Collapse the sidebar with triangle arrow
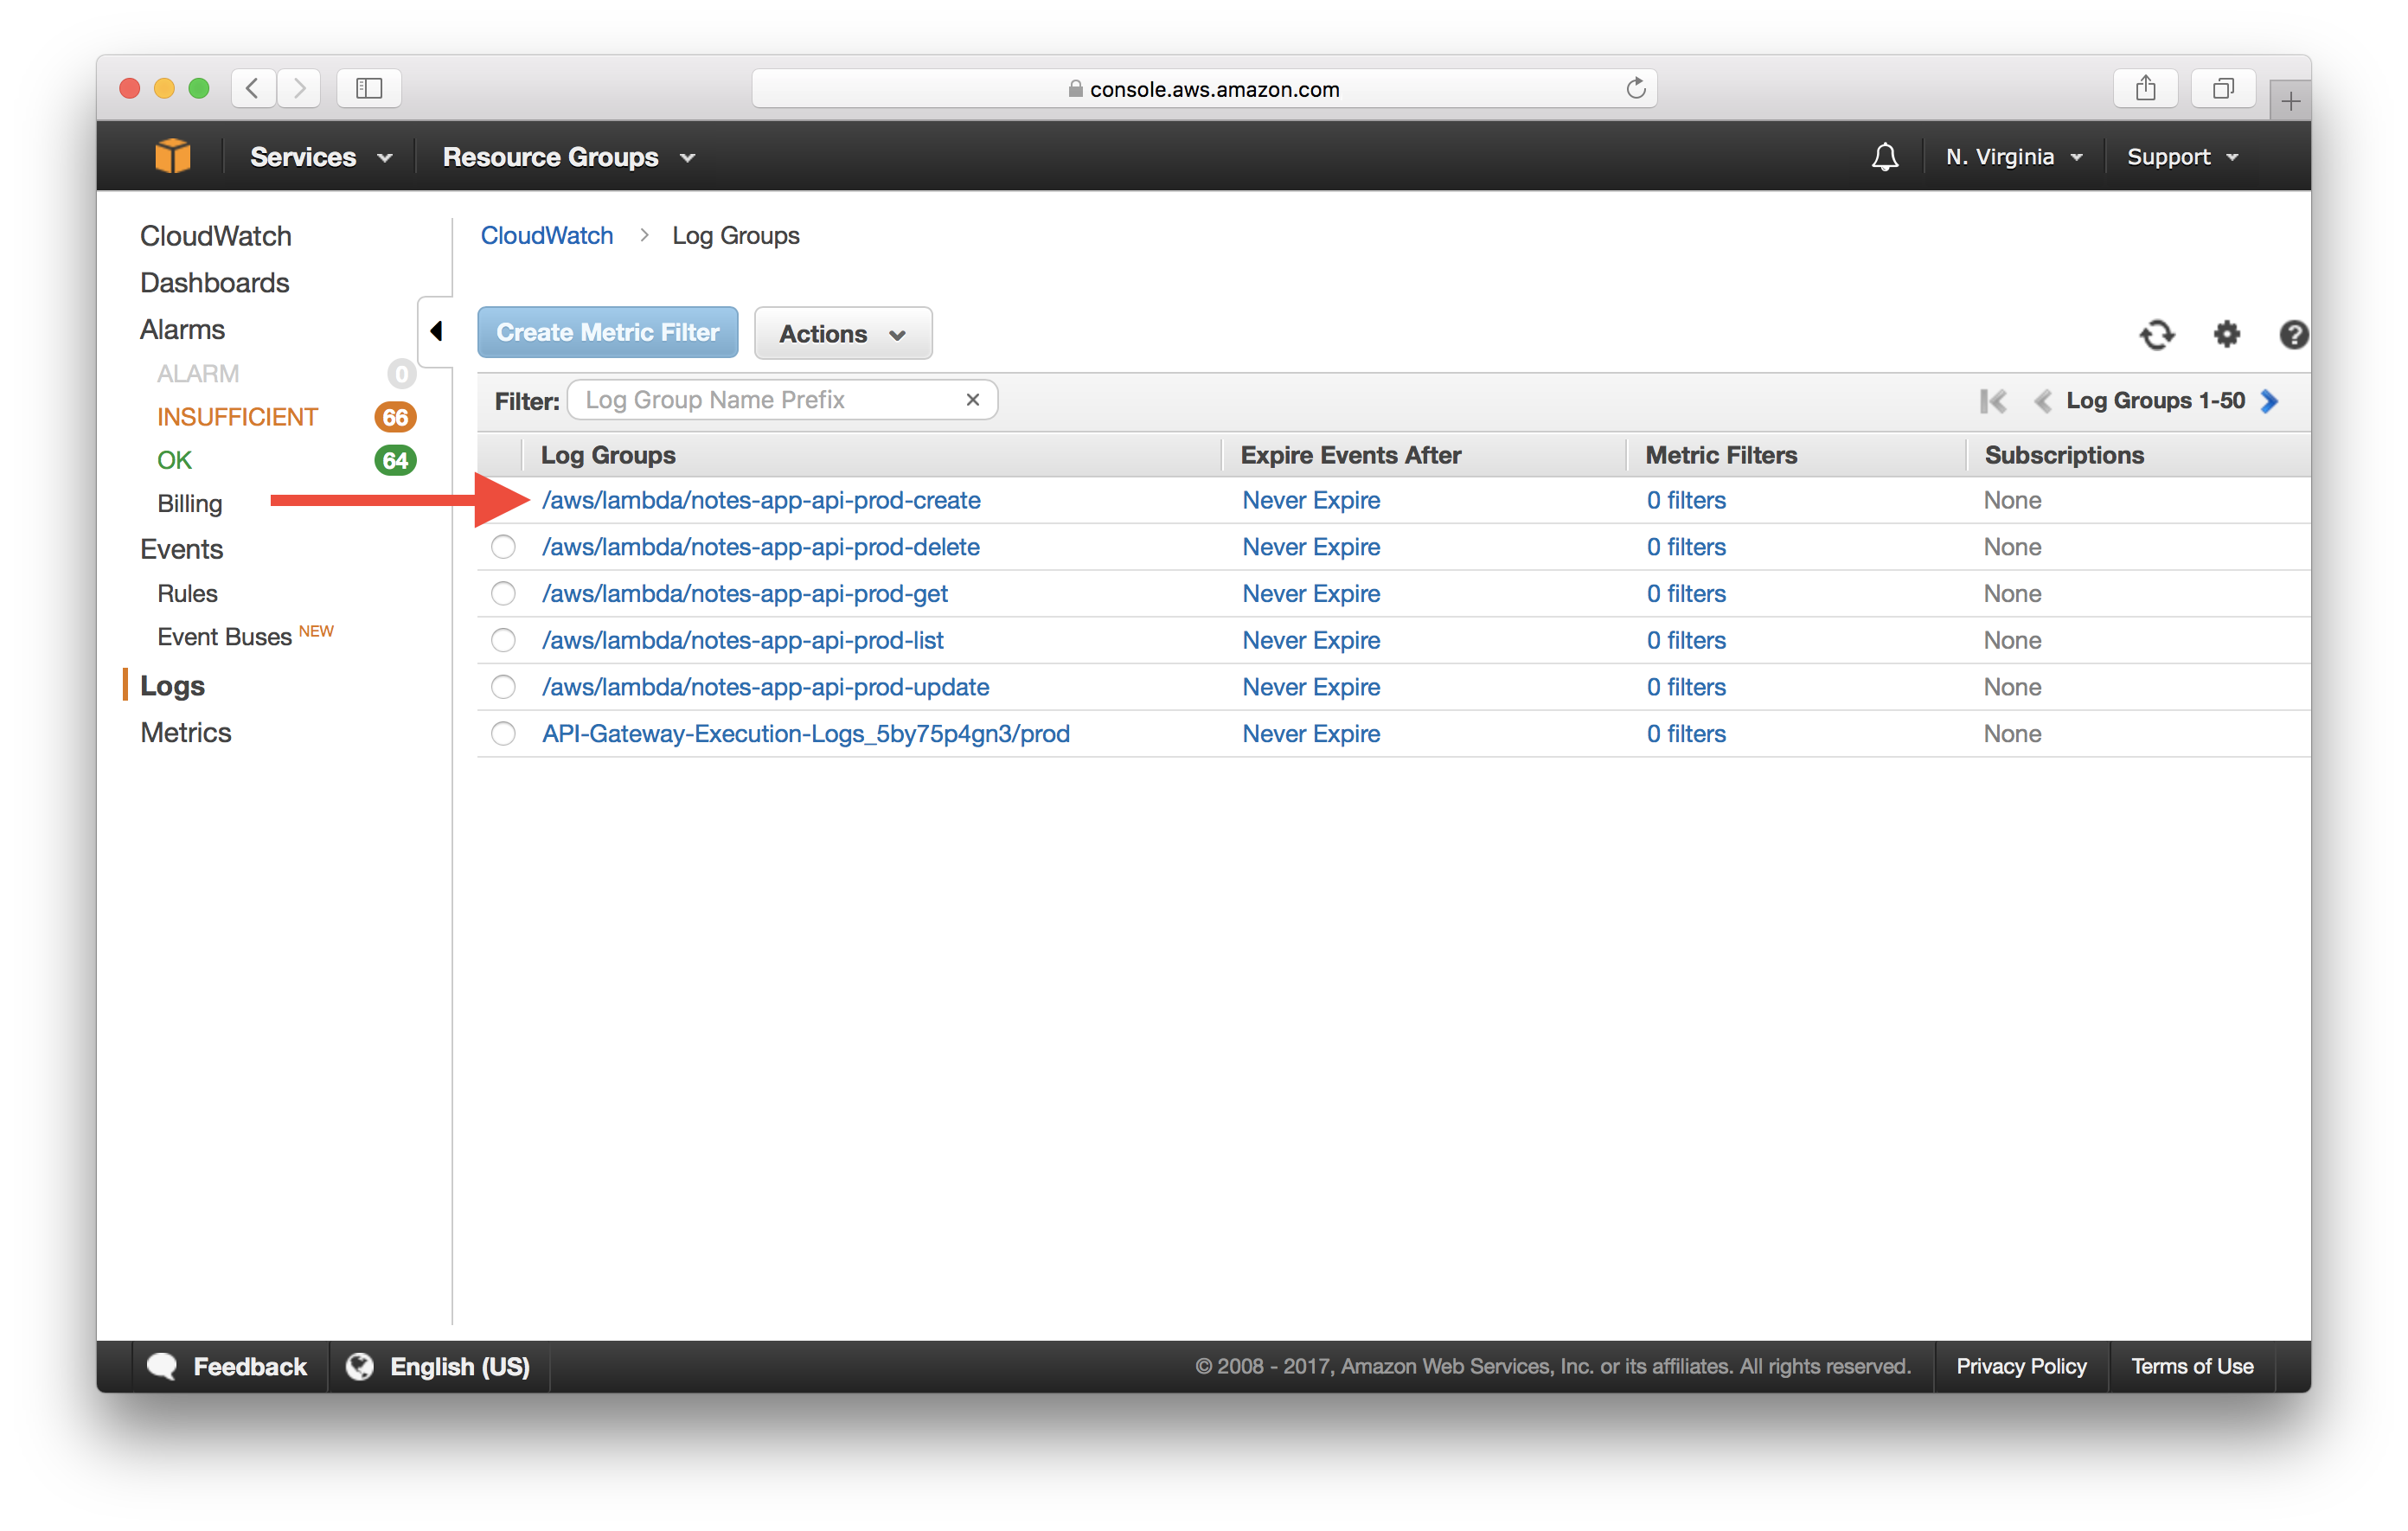The width and height of the screenshot is (2408, 1531). (436, 331)
